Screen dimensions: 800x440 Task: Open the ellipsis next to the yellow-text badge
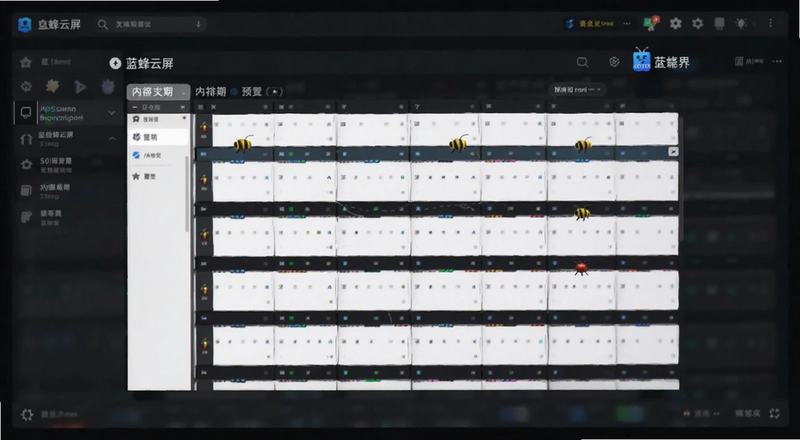(x=627, y=23)
